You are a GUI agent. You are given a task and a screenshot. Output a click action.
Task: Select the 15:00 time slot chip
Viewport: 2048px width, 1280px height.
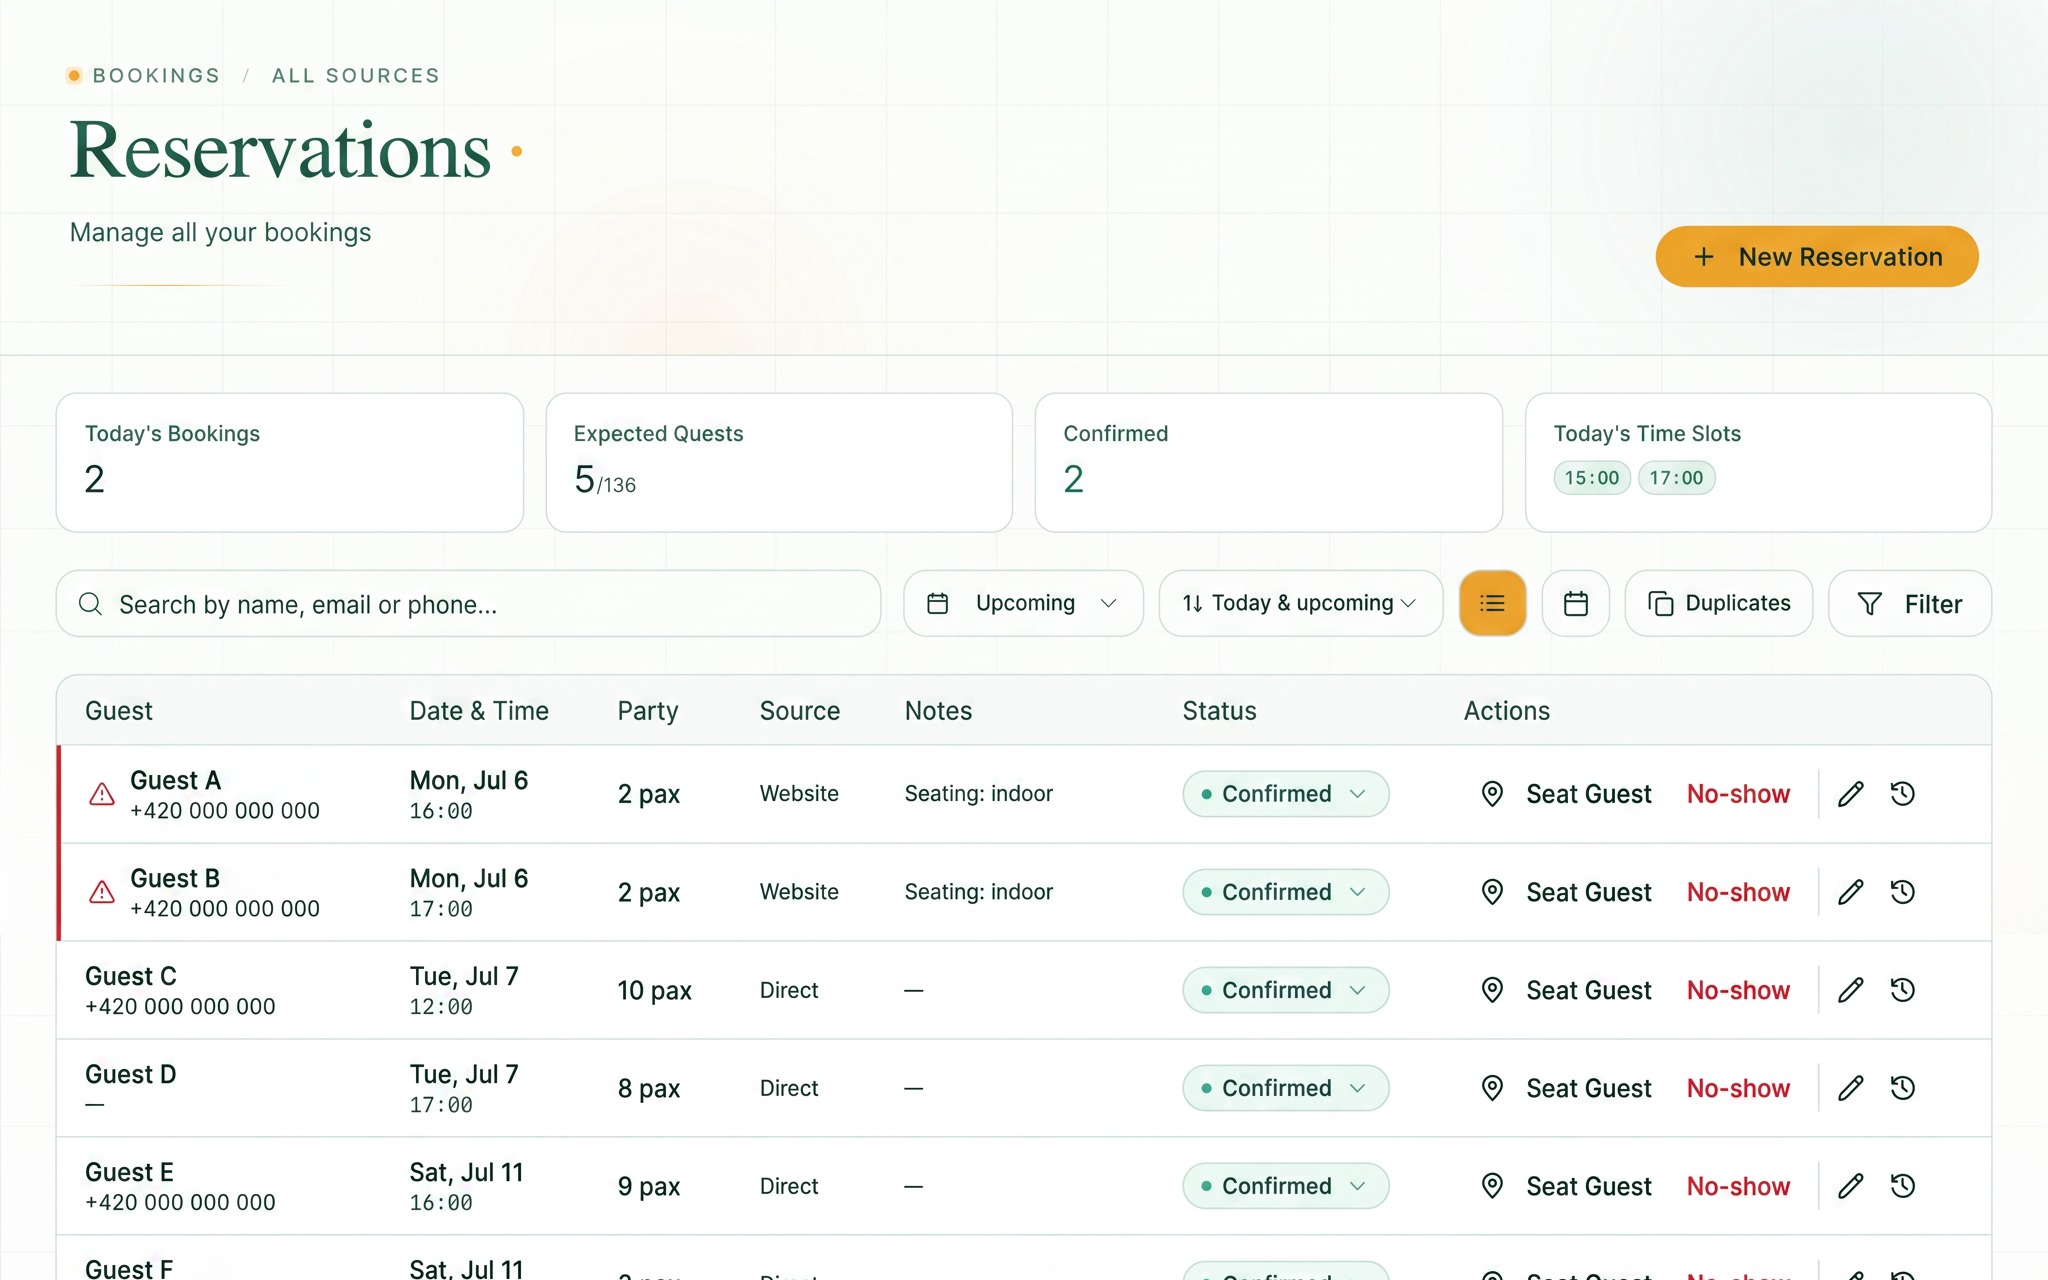(x=1592, y=478)
